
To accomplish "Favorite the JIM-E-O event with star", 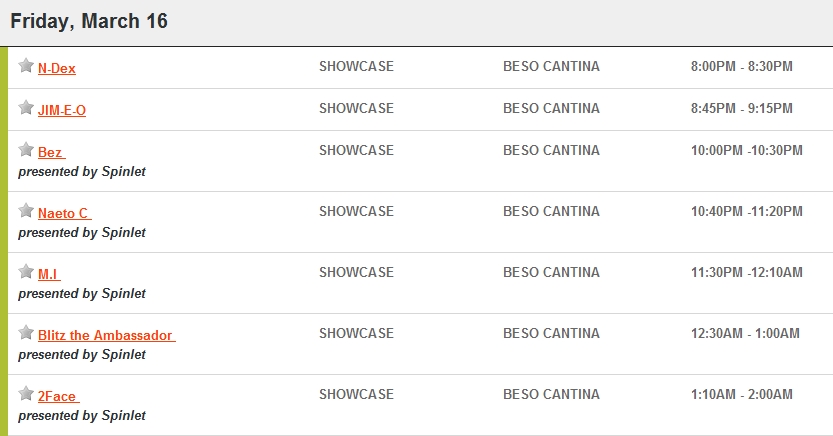I will [26, 107].
